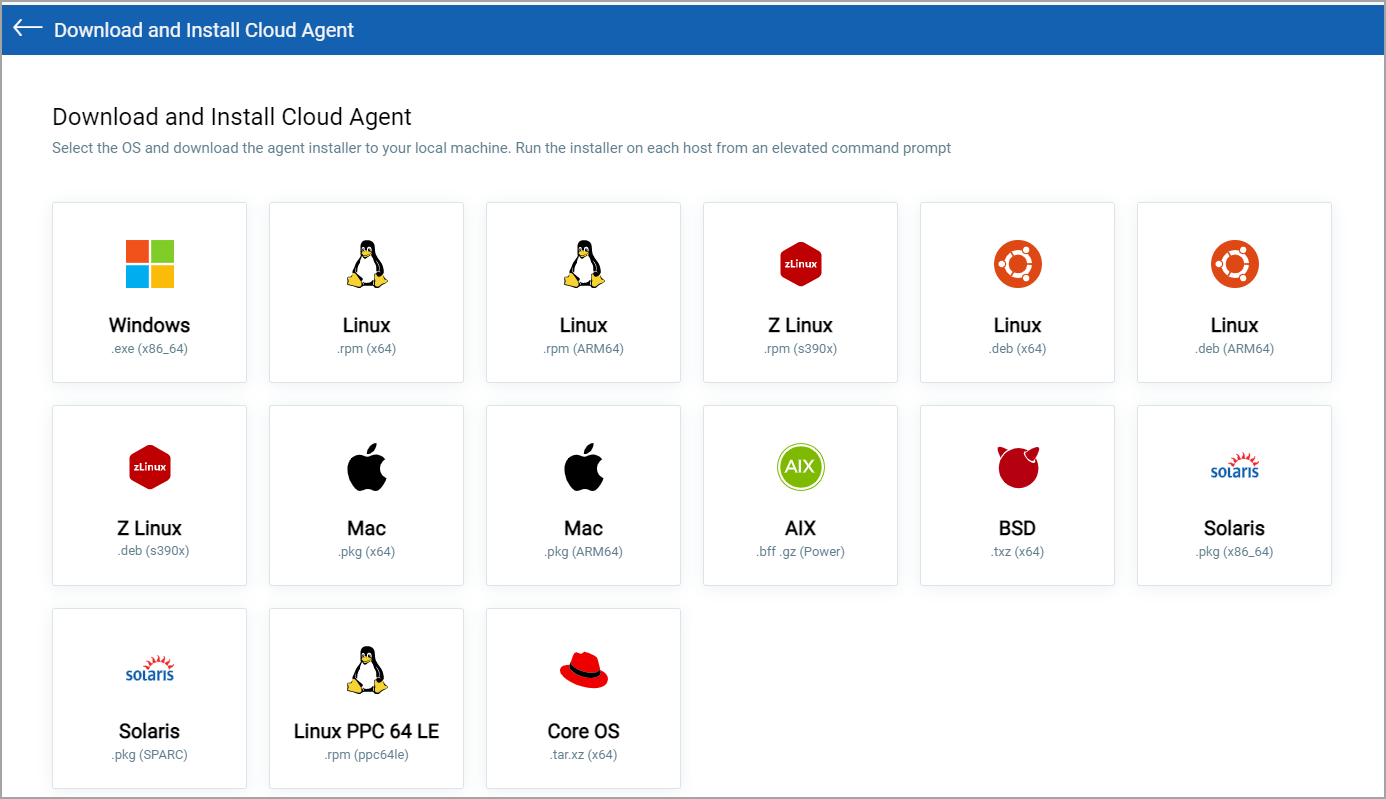Click the .tar.xz (x64) text
Image resolution: width=1386 pixels, height=799 pixels.
584,755
